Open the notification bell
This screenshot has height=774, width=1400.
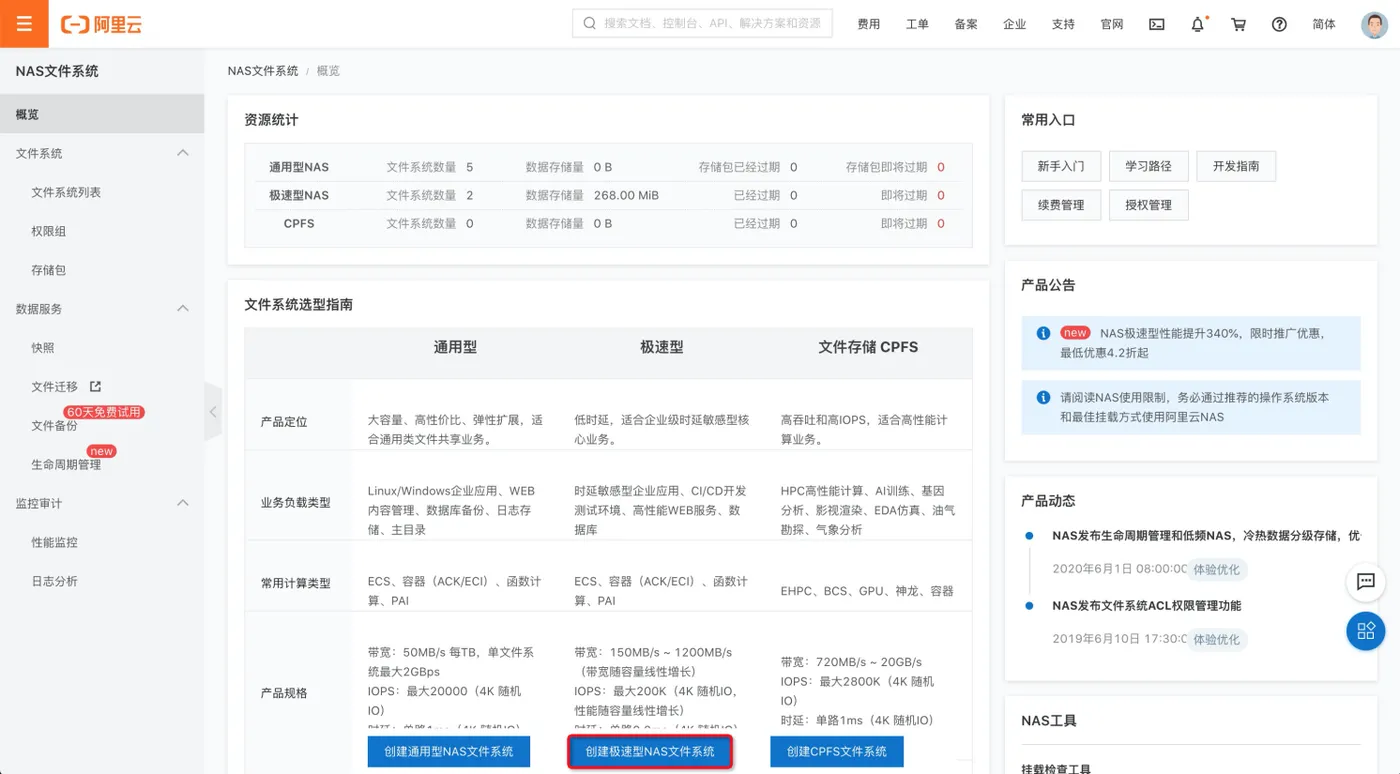click(x=1198, y=24)
